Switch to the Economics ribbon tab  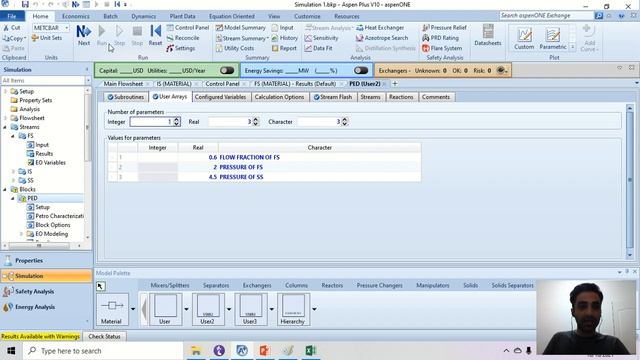click(76, 16)
